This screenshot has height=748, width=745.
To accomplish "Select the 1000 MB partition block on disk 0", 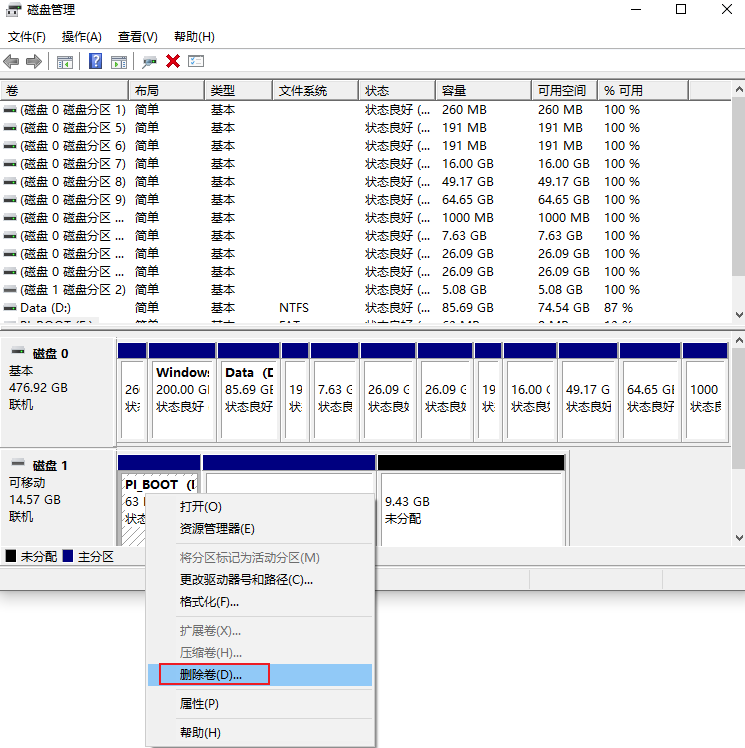I will click(x=705, y=392).
